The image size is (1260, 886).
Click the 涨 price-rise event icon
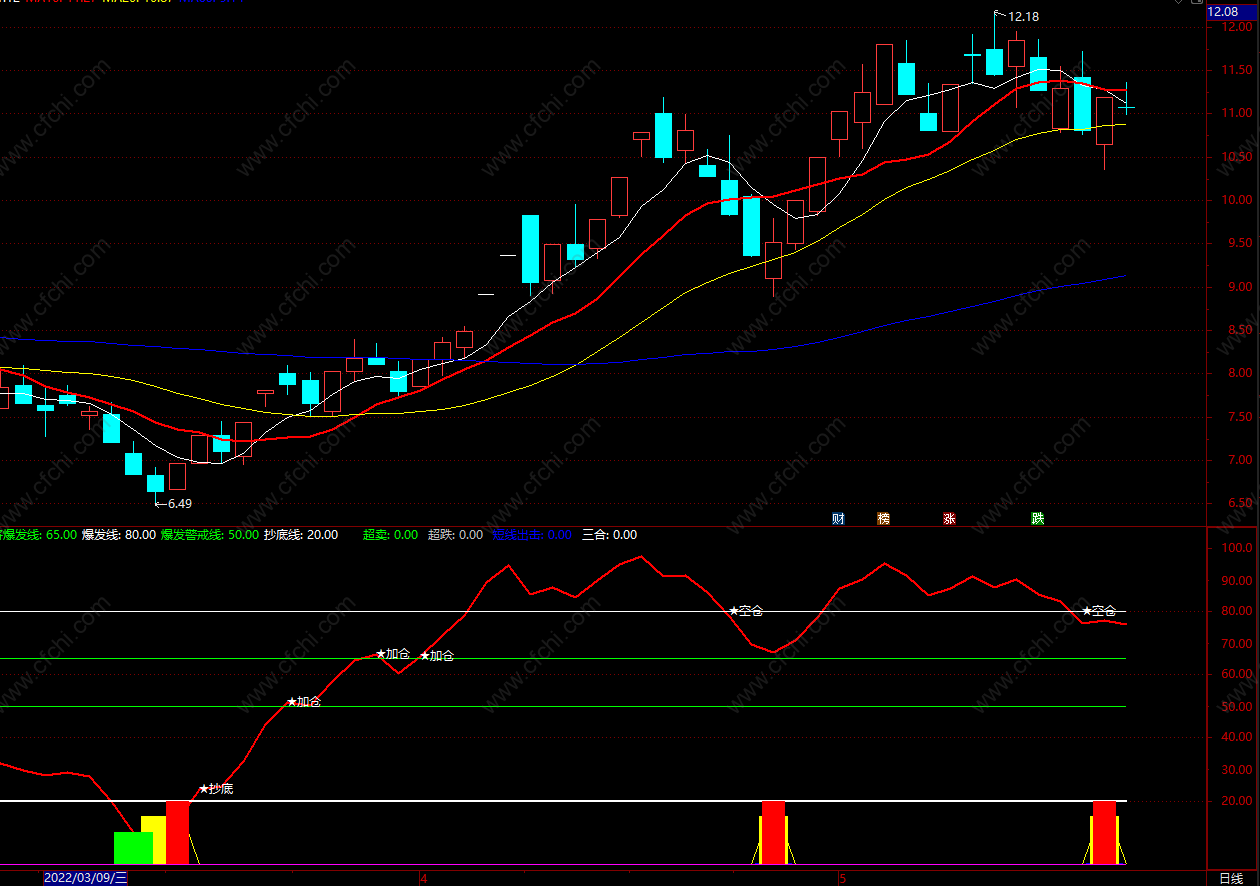point(948,518)
